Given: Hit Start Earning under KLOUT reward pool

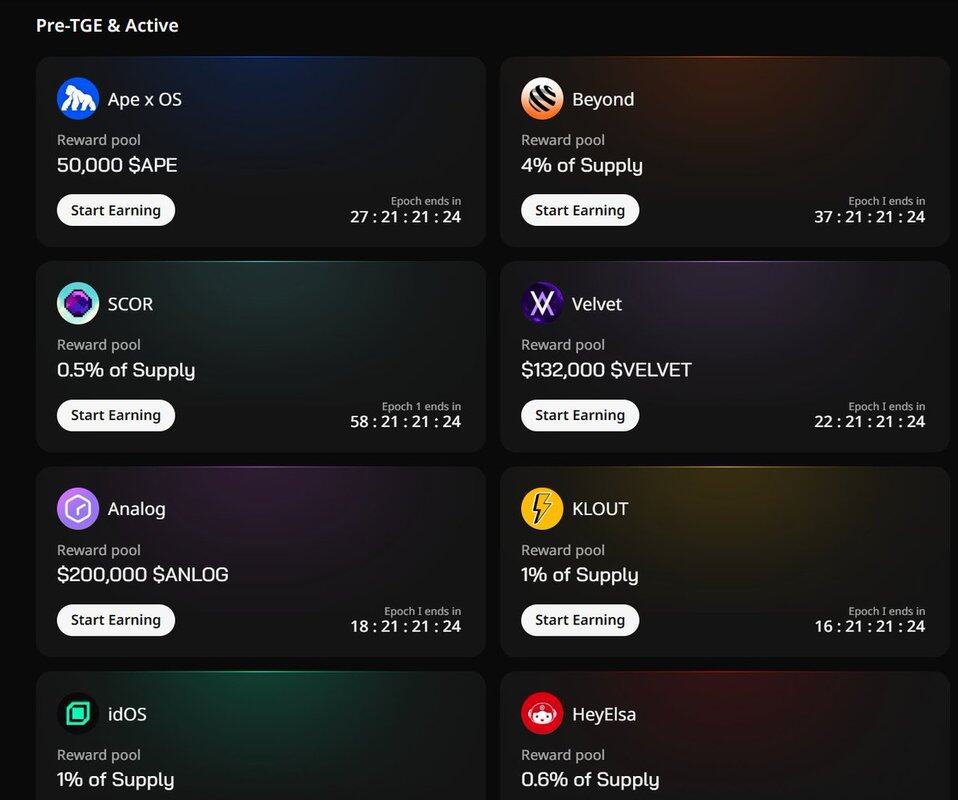Looking at the screenshot, I should [x=580, y=620].
